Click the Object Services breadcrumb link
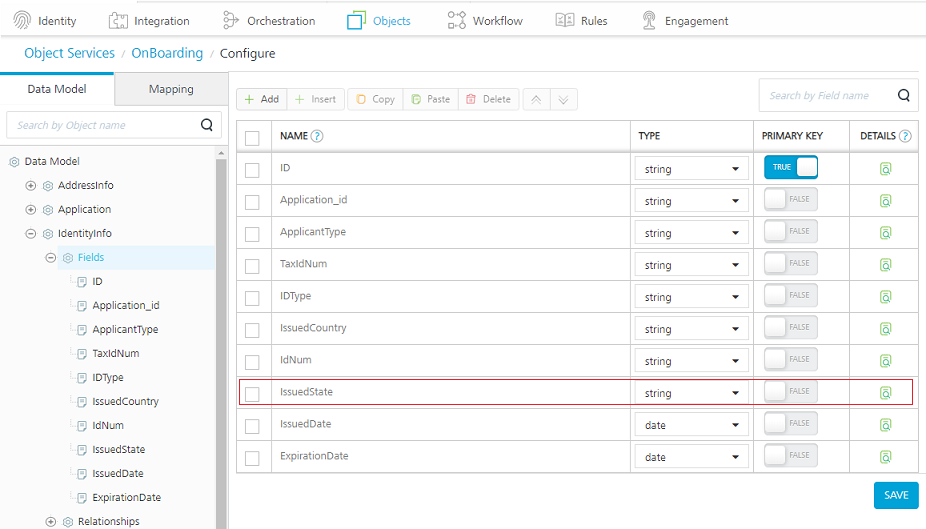This screenshot has width=926, height=529. tap(69, 53)
